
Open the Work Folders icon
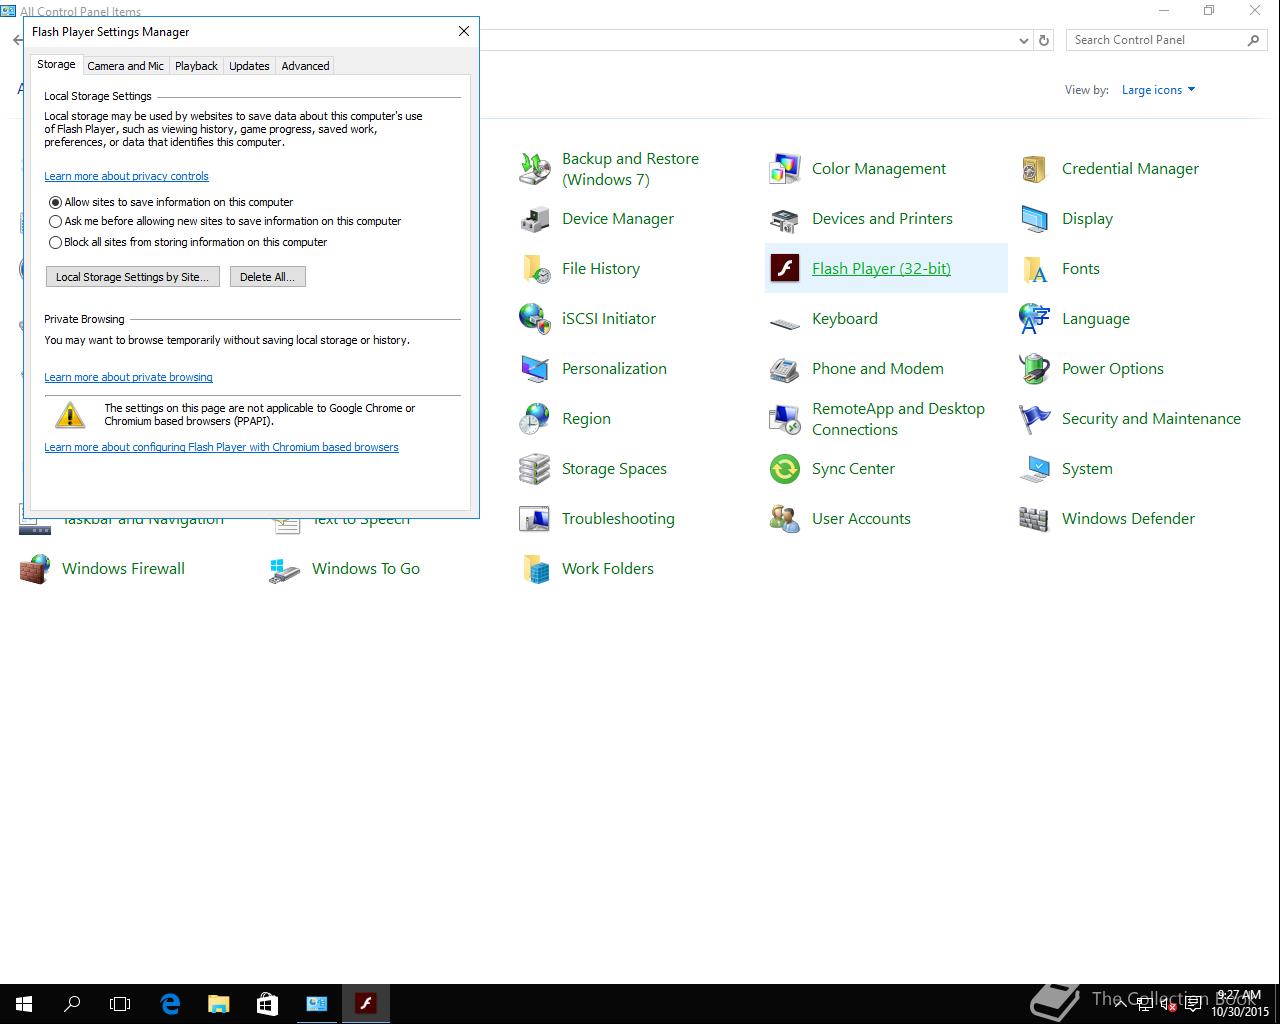coord(535,569)
